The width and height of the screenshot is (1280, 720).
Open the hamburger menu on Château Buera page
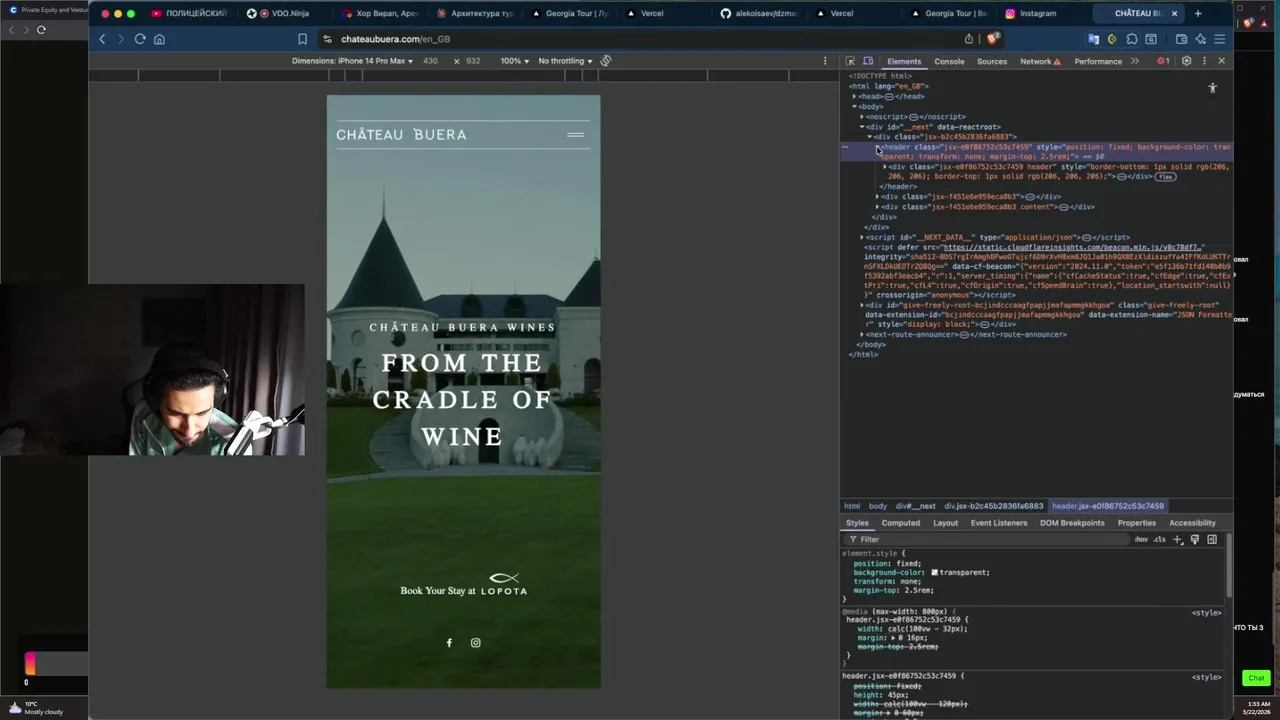coord(575,135)
